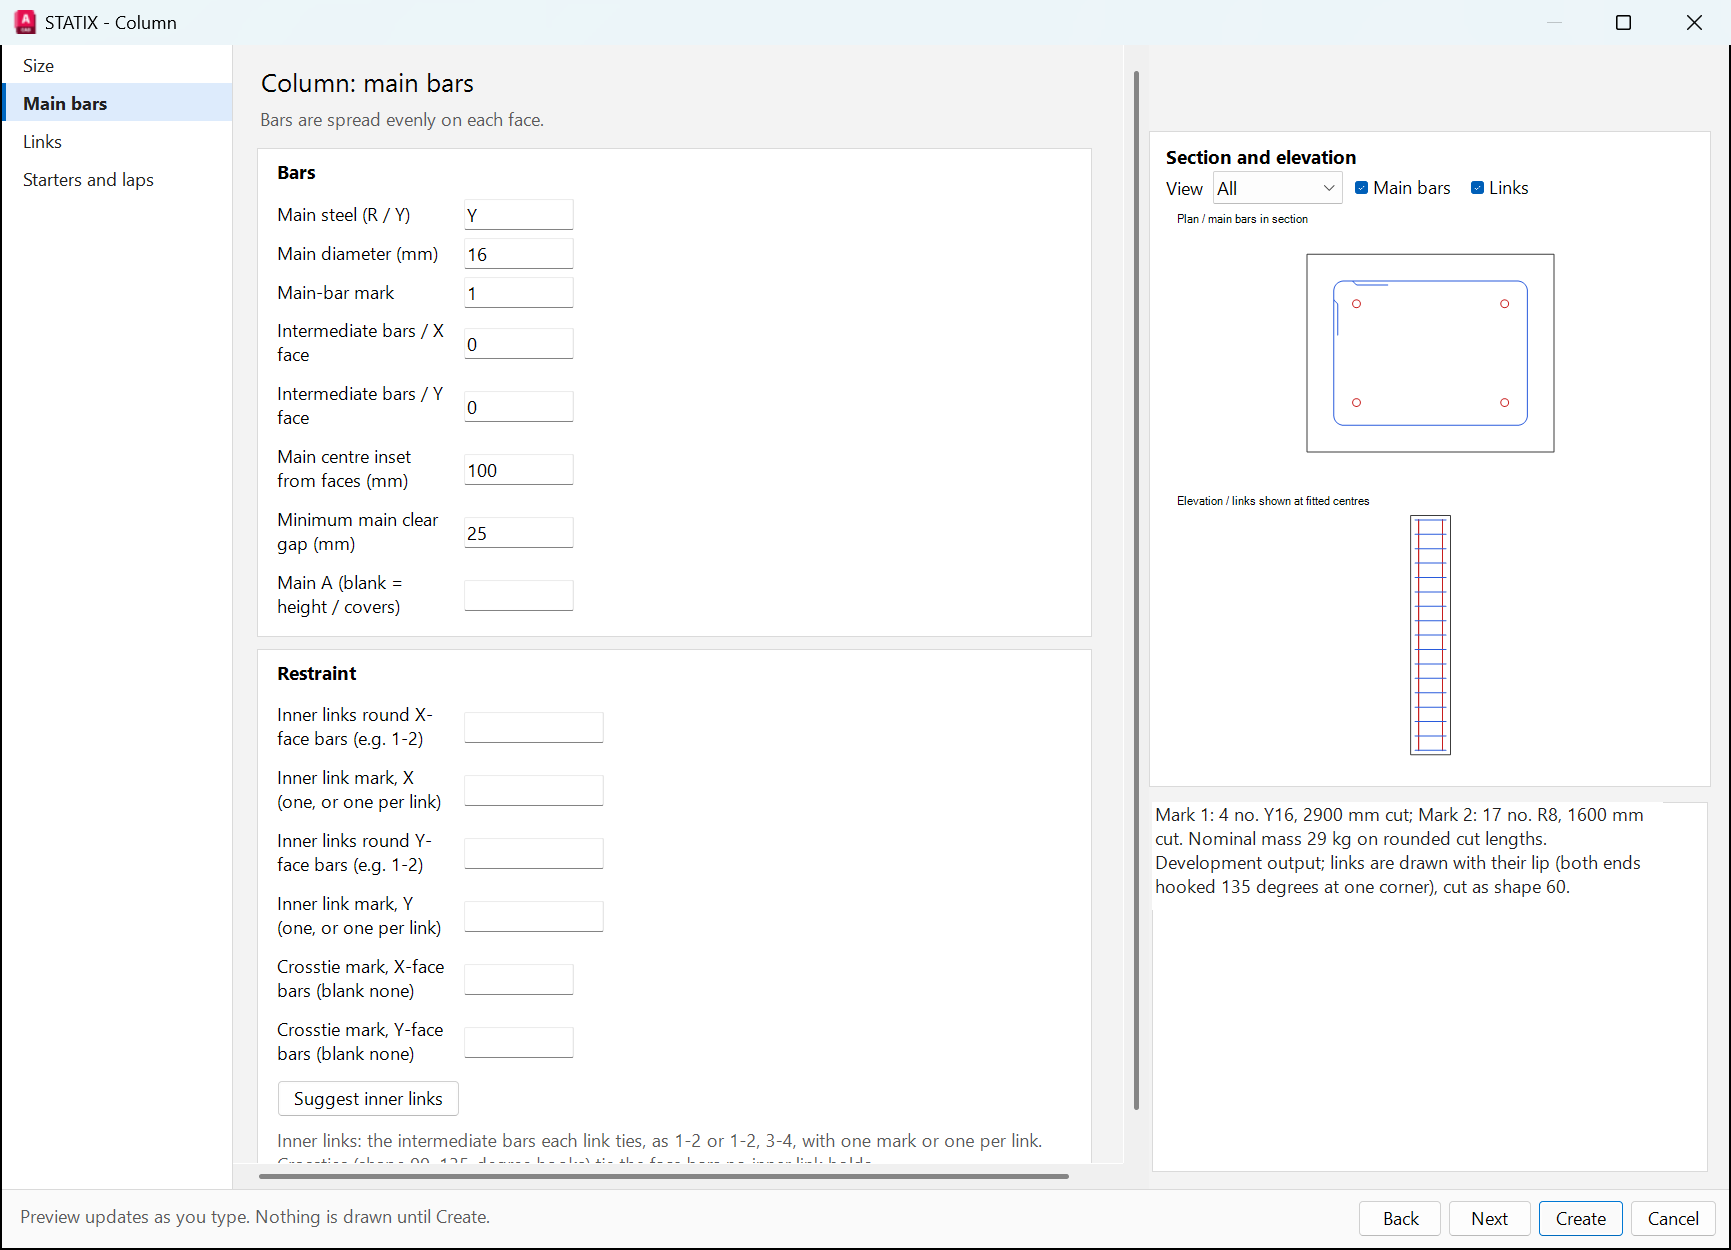Open Starters and laps page
This screenshot has height=1250, width=1731.
[x=117, y=179]
